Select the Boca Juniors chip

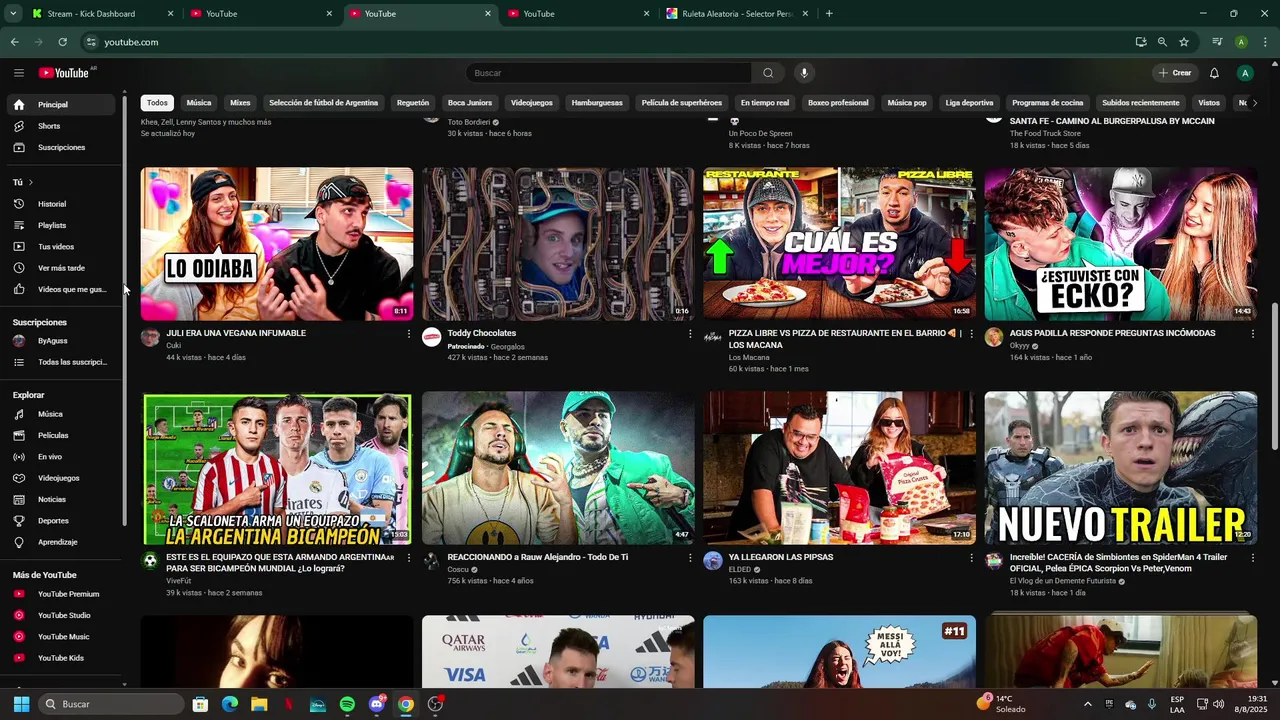coord(469,103)
